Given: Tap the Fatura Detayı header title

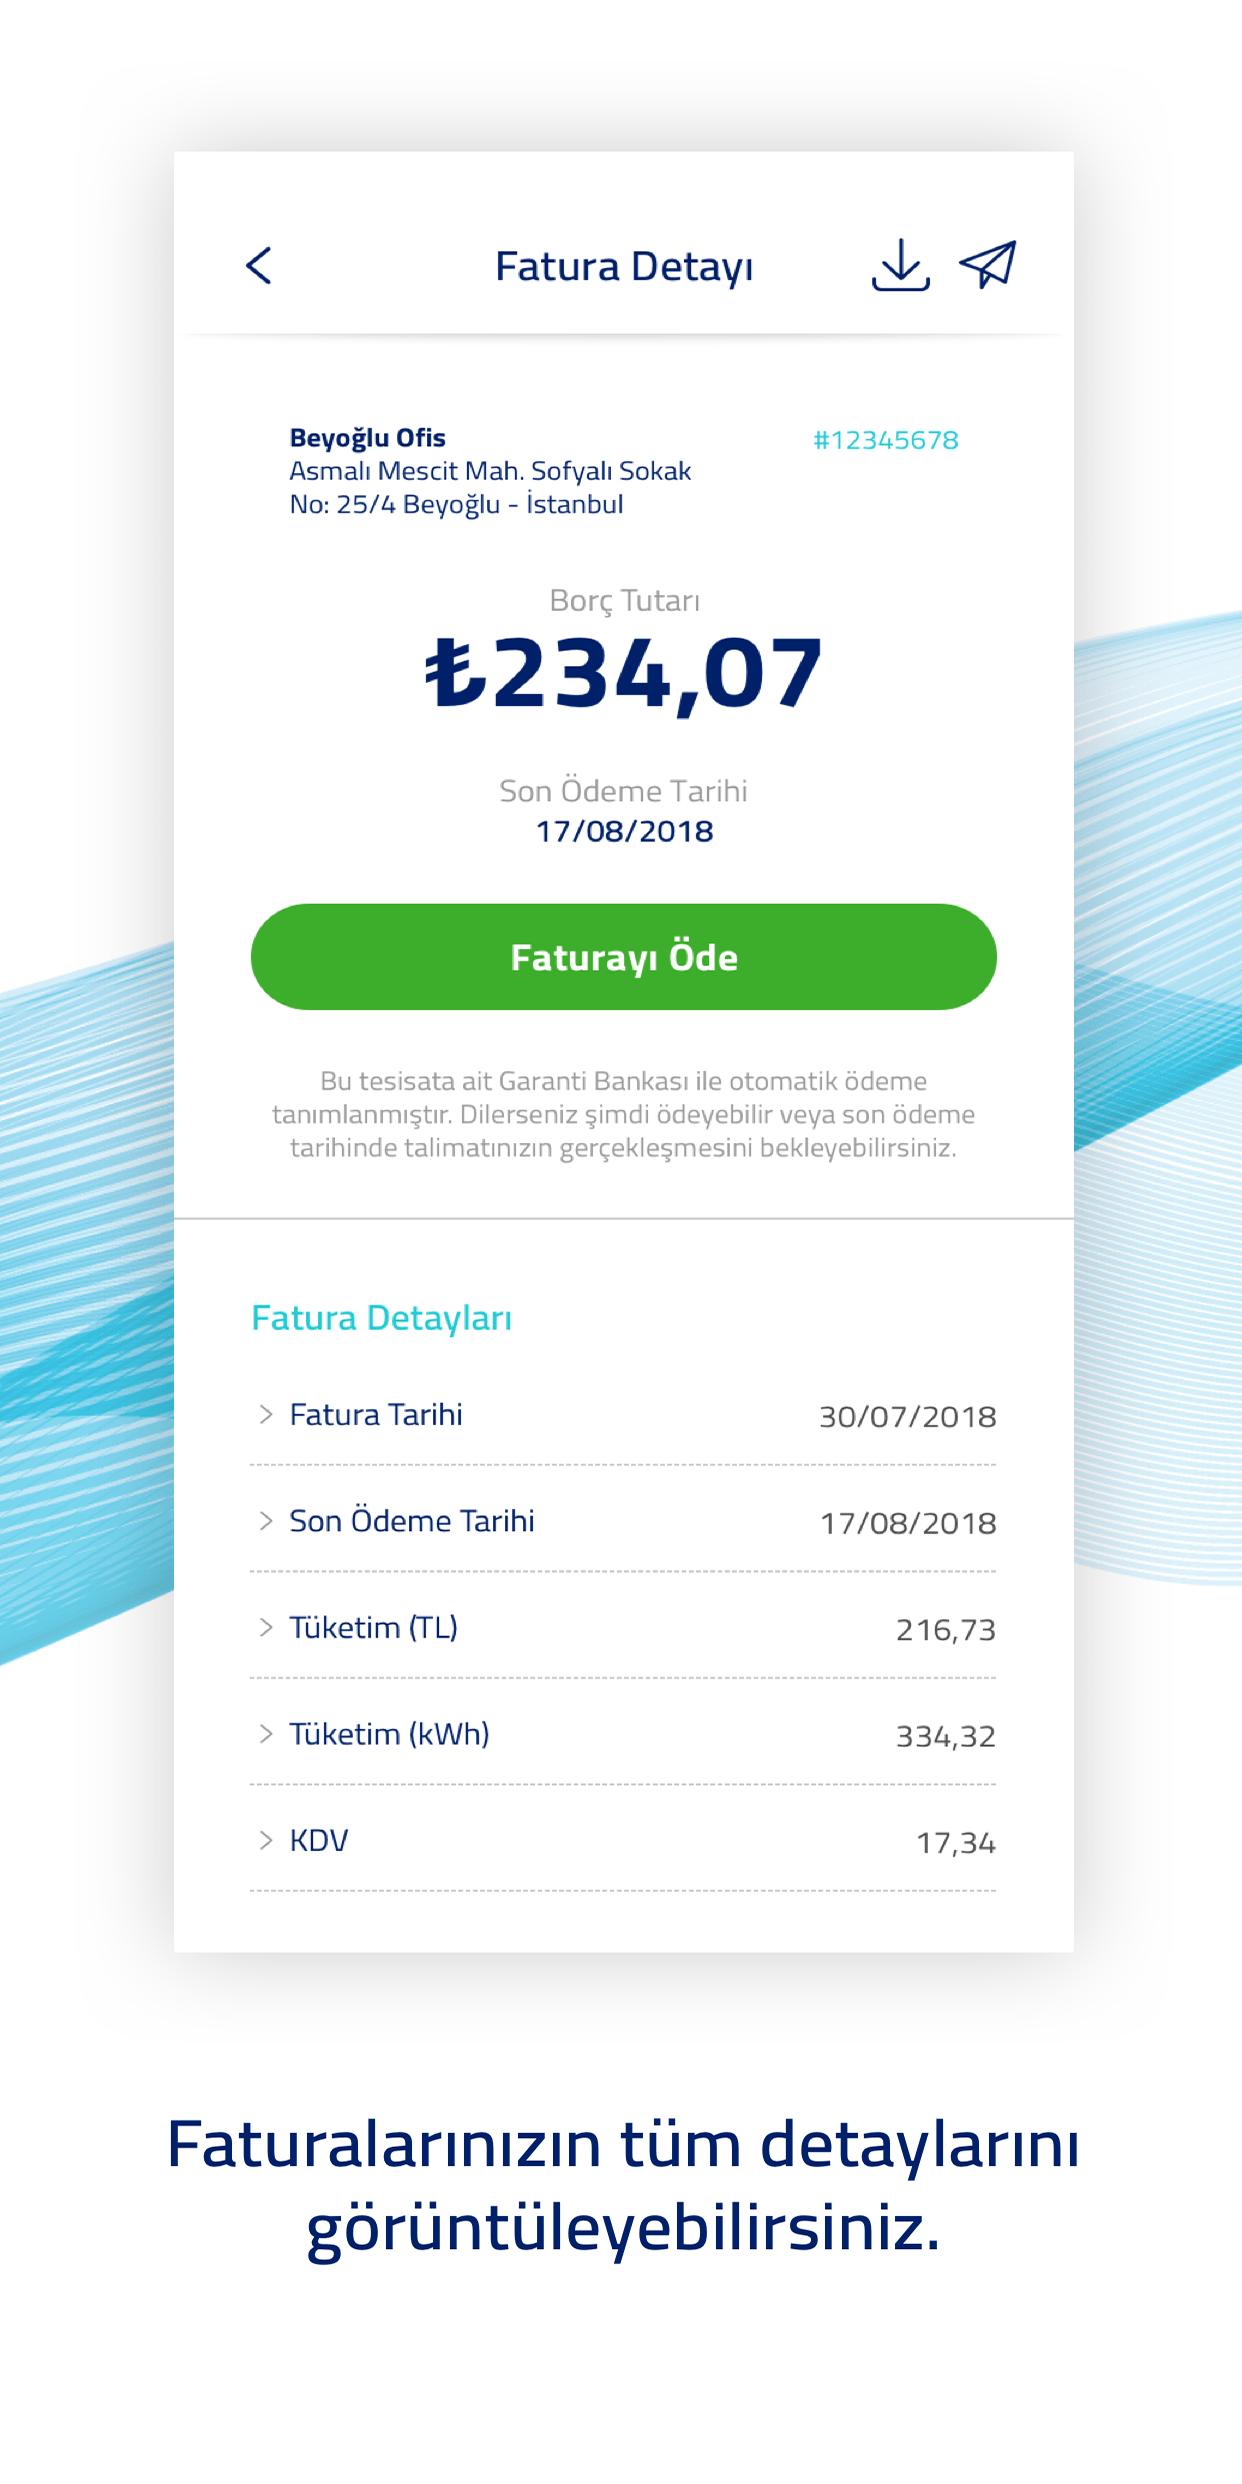Looking at the screenshot, I should [x=624, y=267].
